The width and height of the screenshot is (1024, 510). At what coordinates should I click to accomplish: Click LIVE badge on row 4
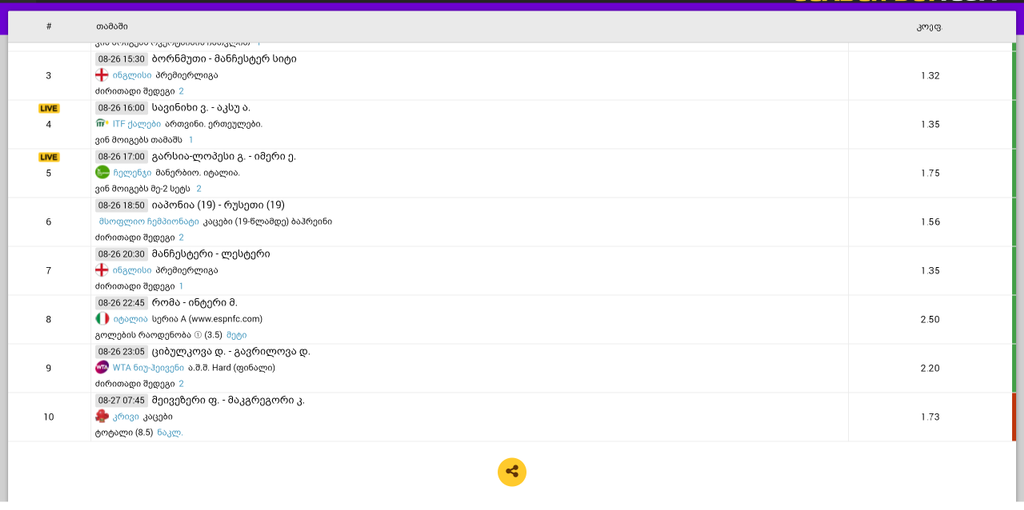[48, 108]
